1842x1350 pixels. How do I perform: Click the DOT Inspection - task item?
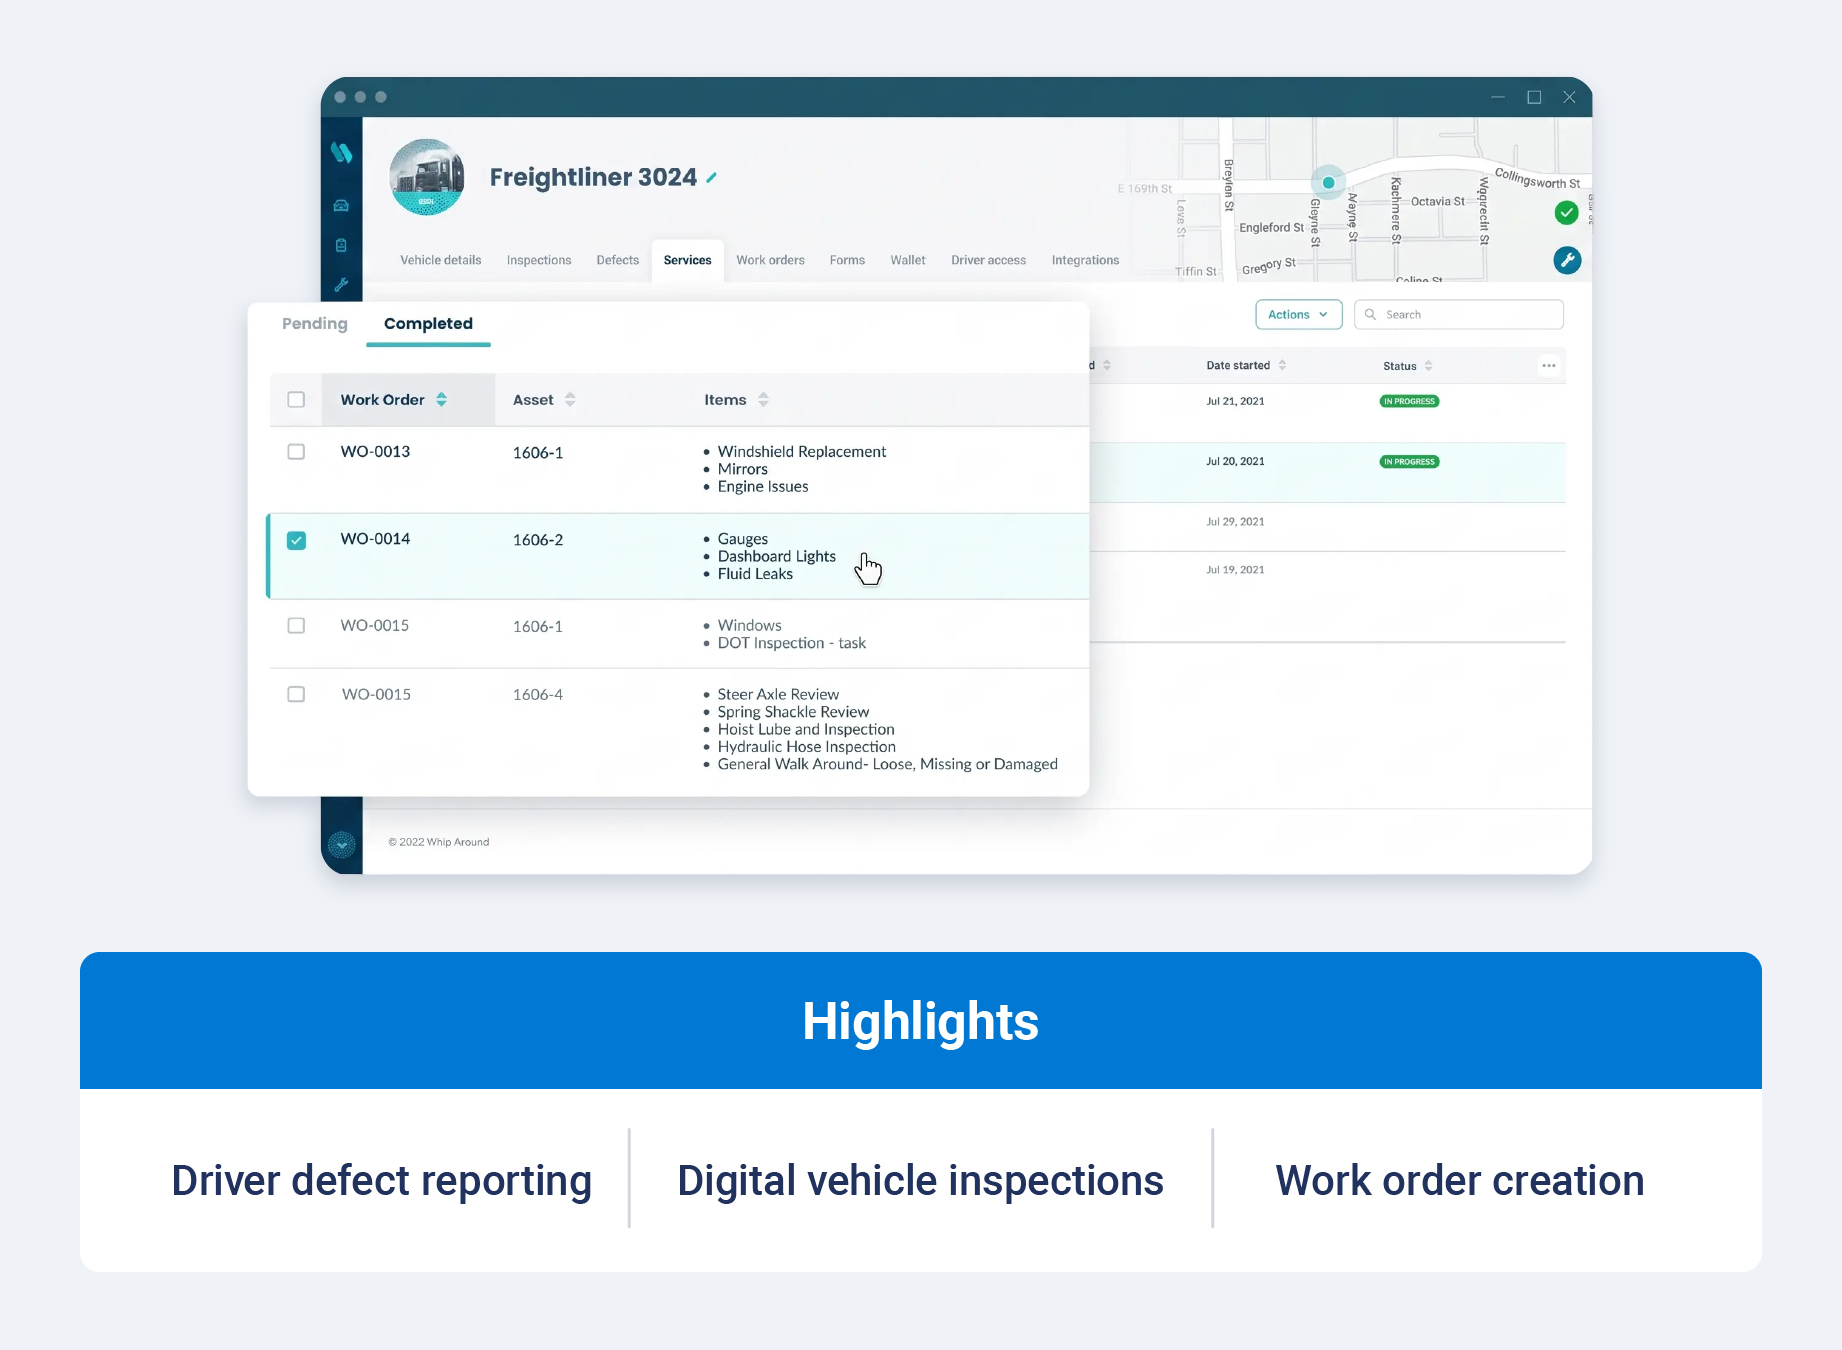(792, 643)
